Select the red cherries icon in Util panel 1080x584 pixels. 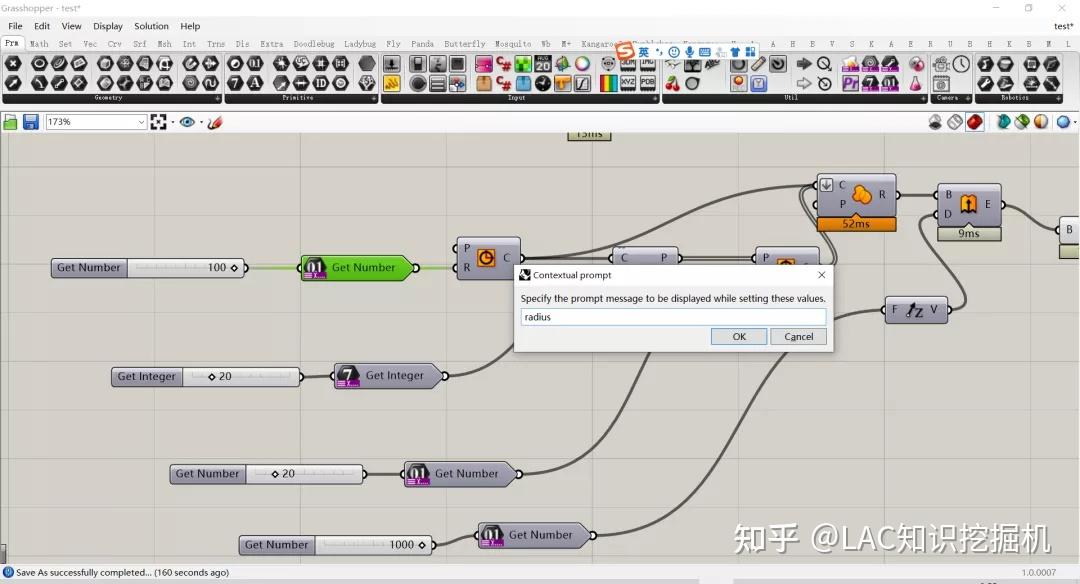672,83
